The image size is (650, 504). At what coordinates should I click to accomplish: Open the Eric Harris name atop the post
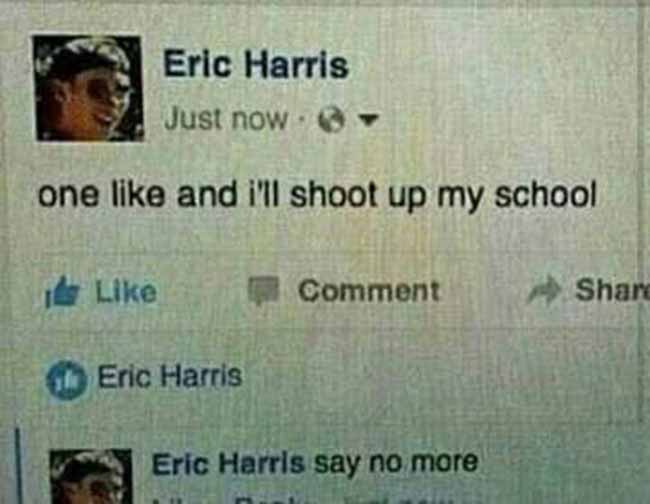(x=255, y=65)
